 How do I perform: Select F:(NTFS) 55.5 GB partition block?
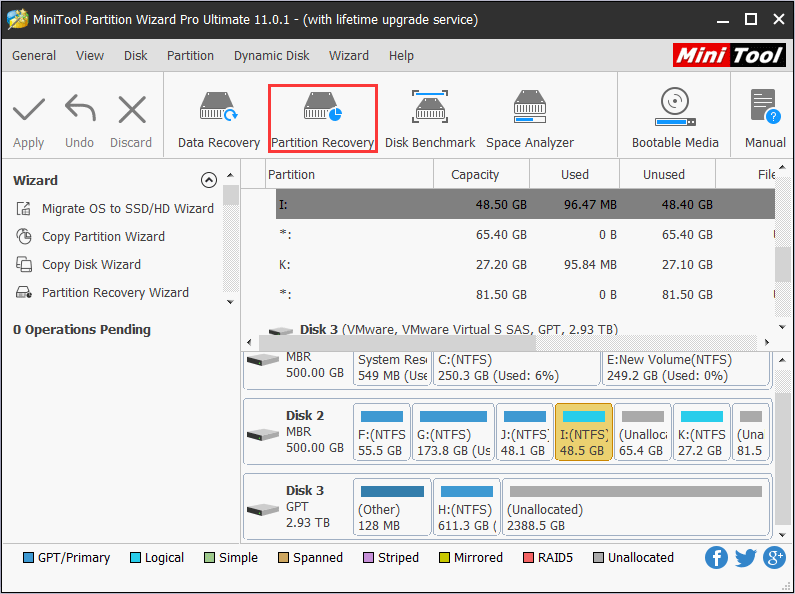(x=382, y=432)
